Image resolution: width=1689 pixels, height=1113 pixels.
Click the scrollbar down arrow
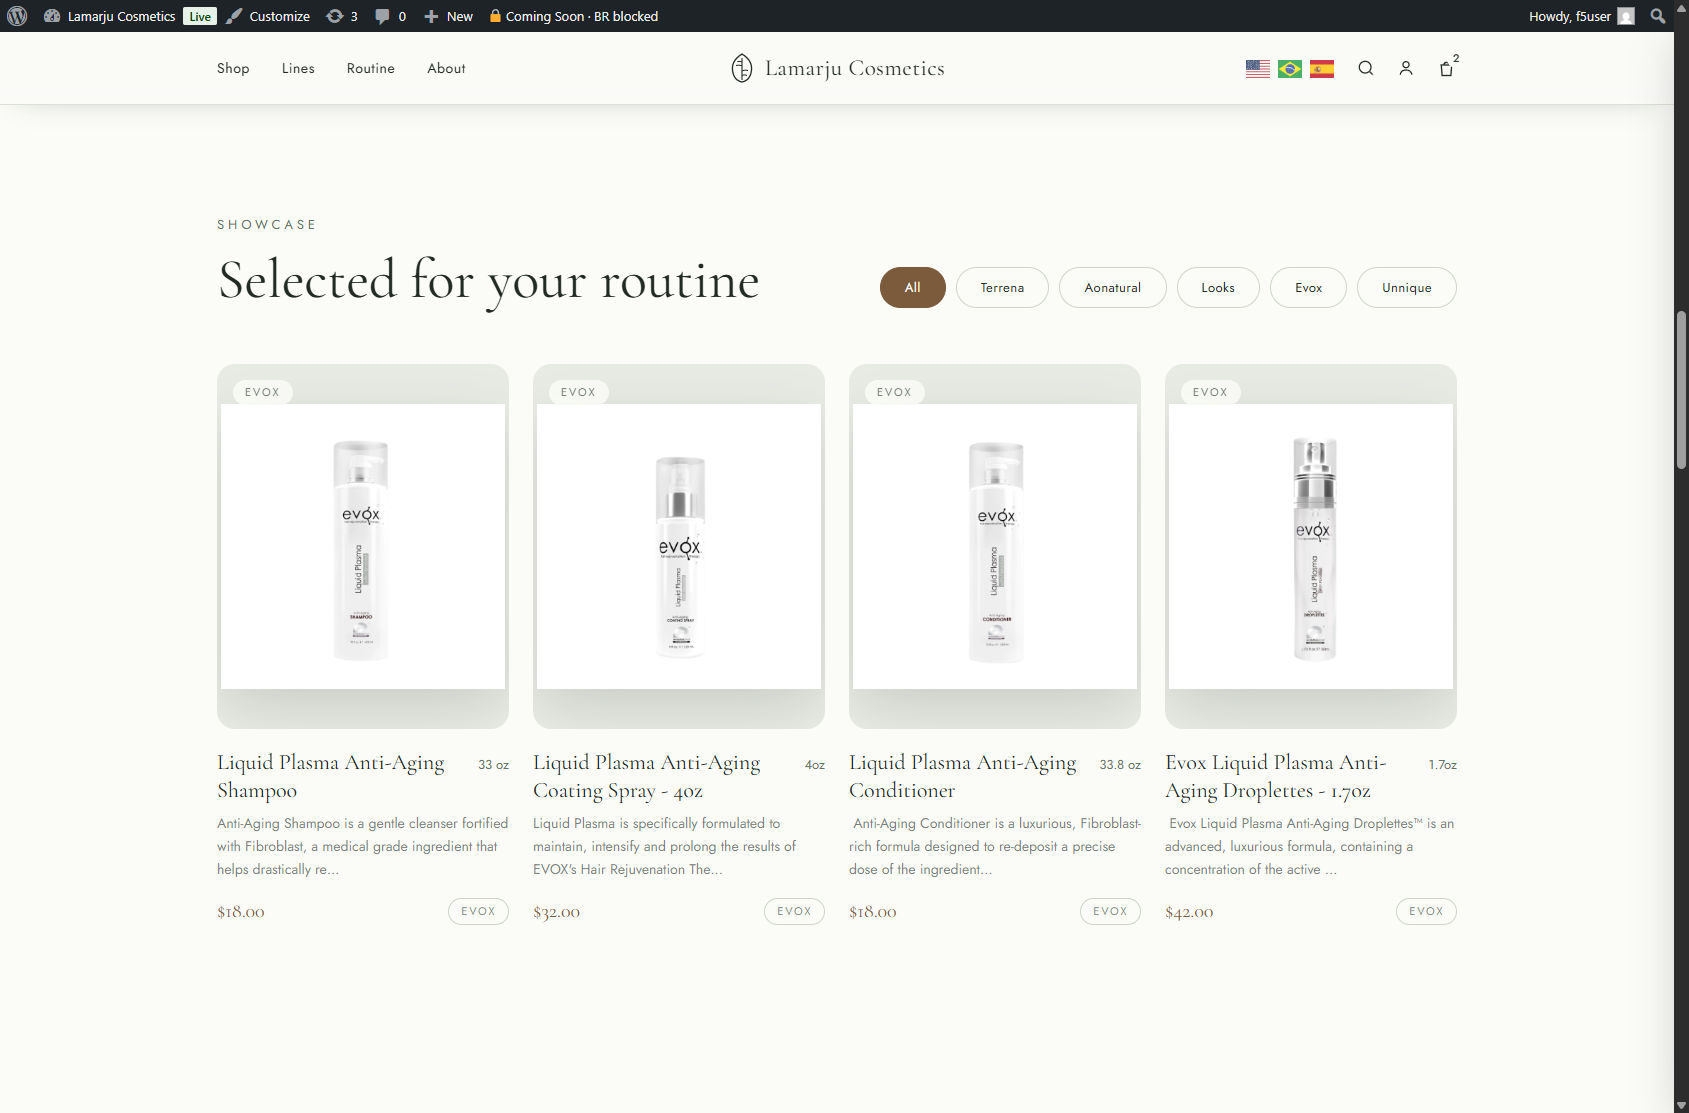(1681, 1104)
